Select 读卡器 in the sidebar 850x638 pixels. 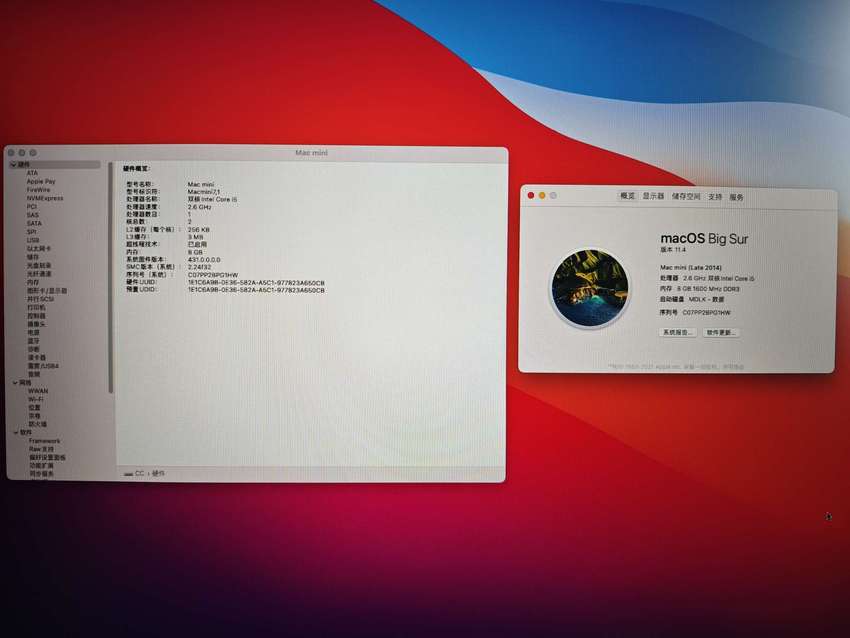pos(37,358)
